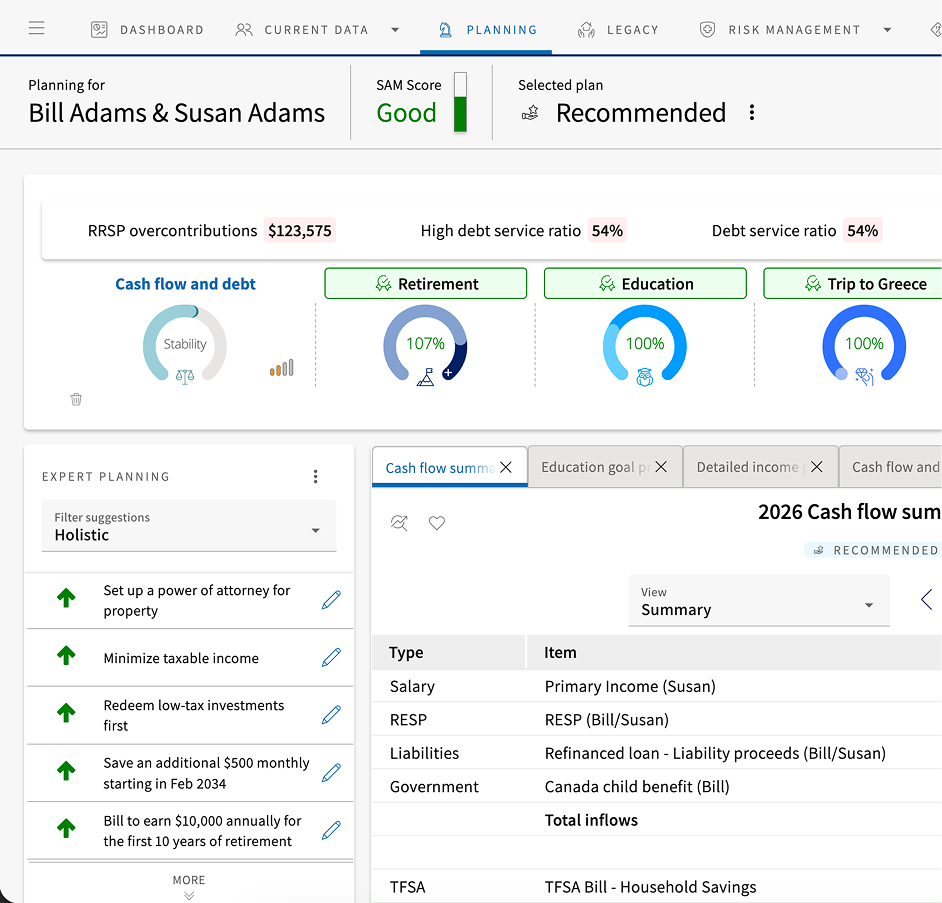Click the Legacy hands icon

point(586,29)
